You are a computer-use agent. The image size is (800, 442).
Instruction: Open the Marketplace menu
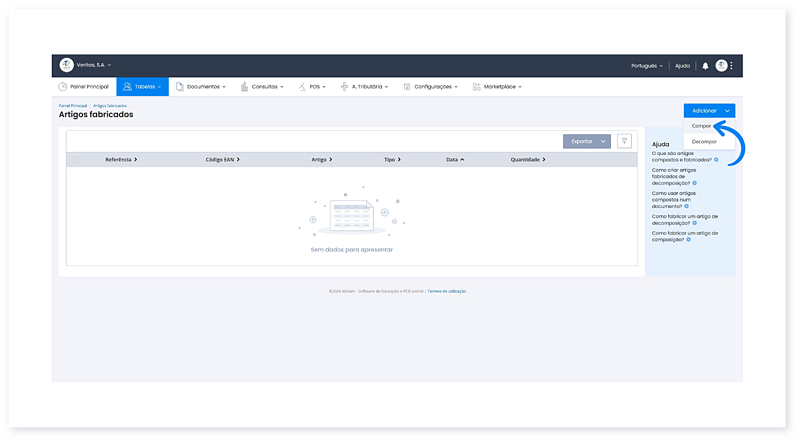click(x=497, y=87)
